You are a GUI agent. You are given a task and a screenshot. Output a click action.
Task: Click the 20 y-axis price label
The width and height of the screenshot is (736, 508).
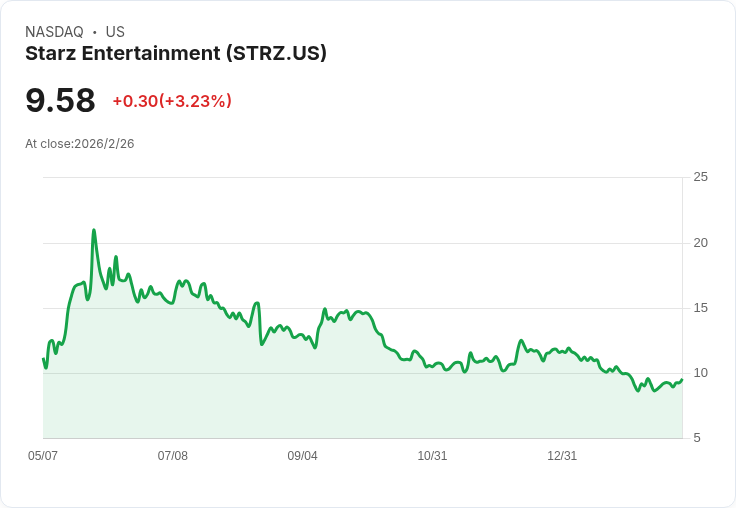tap(701, 243)
